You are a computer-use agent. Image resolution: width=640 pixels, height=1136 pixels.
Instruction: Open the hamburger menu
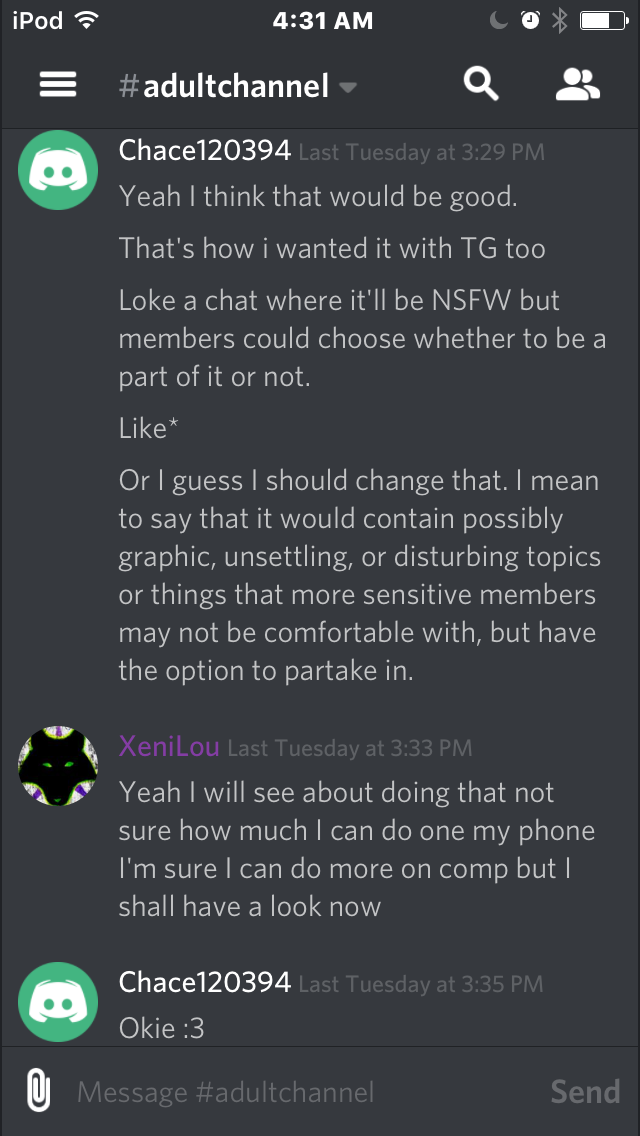point(58,85)
